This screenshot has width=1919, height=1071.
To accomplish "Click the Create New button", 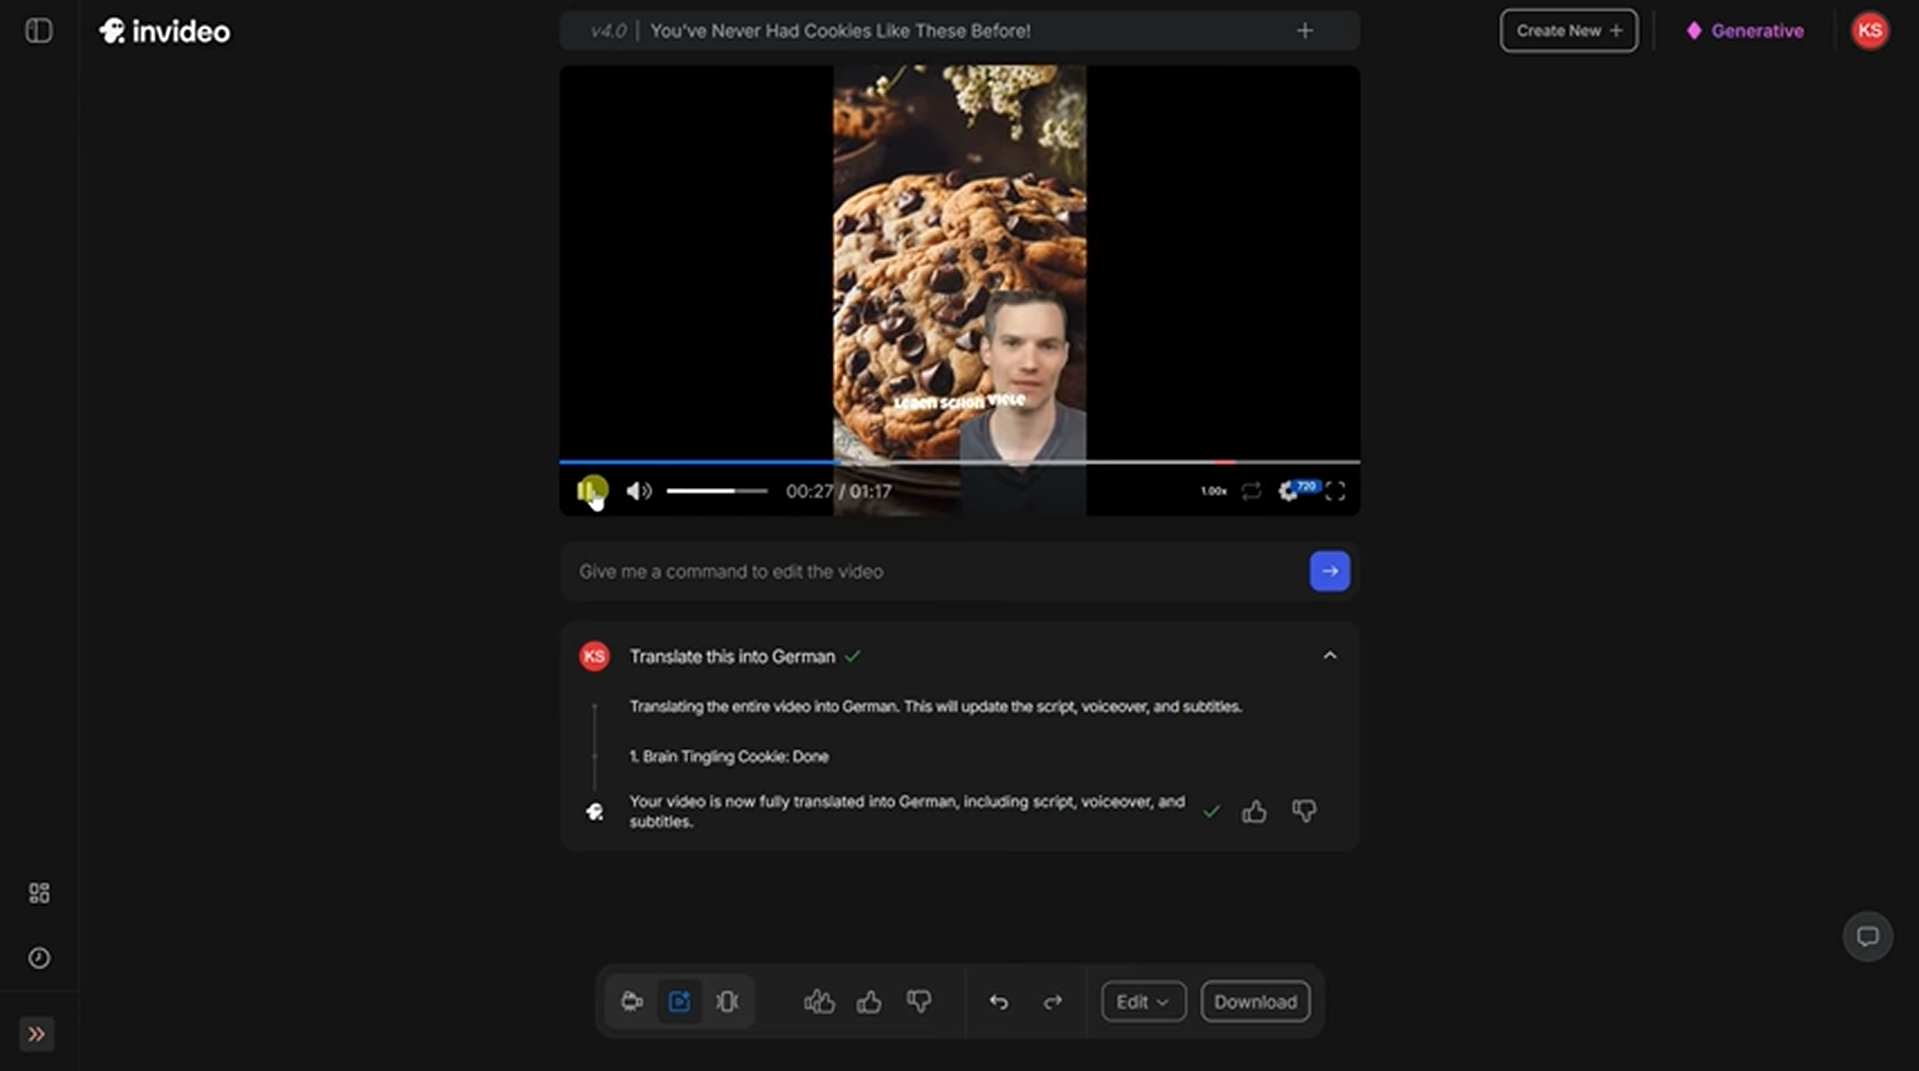I will click(1568, 30).
